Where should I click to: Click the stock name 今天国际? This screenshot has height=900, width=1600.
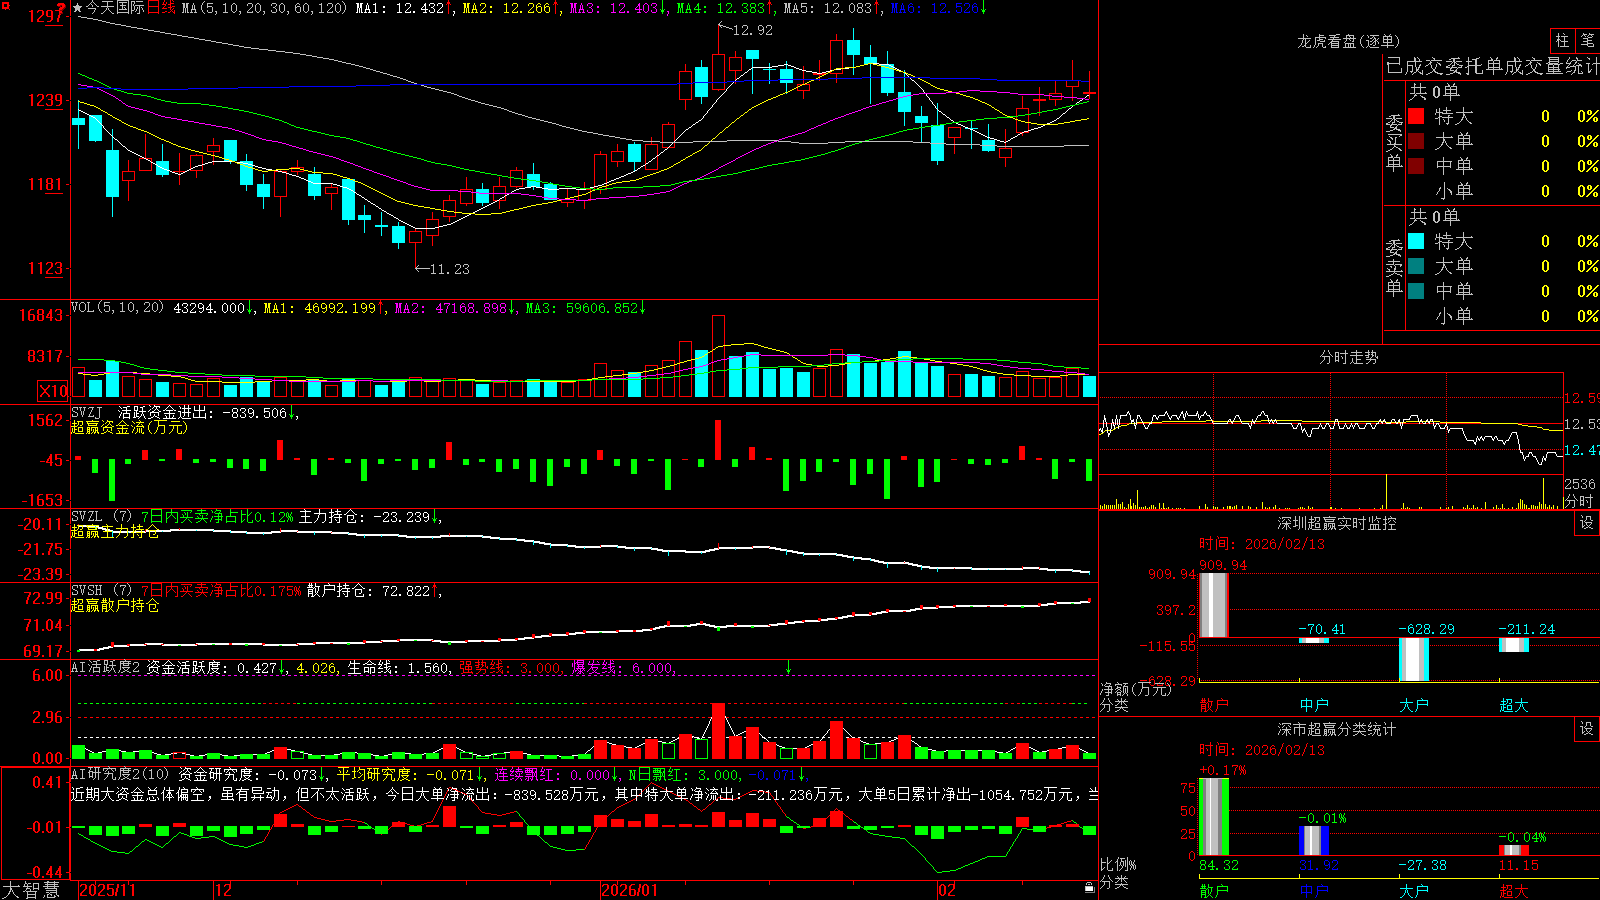tap(115, 8)
